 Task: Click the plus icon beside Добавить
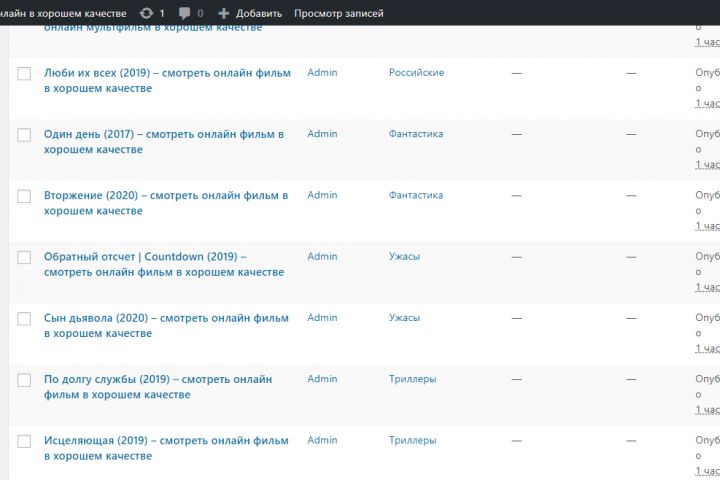(223, 13)
